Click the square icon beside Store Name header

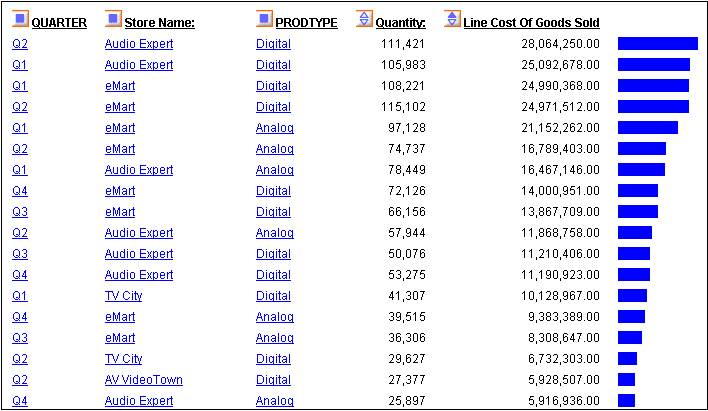pyautogui.click(x=113, y=20)
